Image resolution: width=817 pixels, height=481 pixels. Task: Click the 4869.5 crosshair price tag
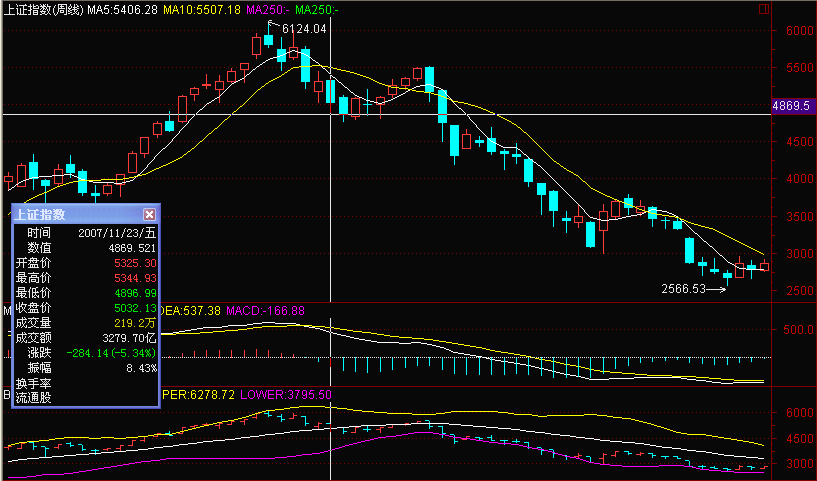point(791,105)
